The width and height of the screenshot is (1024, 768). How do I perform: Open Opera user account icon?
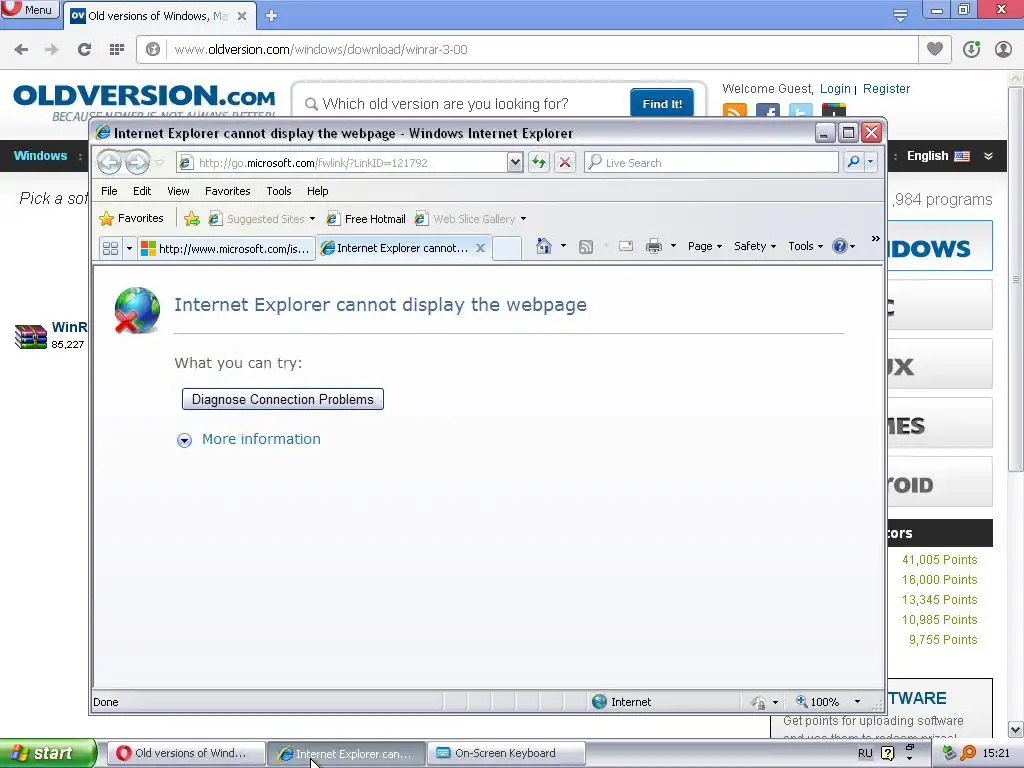point(1003,50)
